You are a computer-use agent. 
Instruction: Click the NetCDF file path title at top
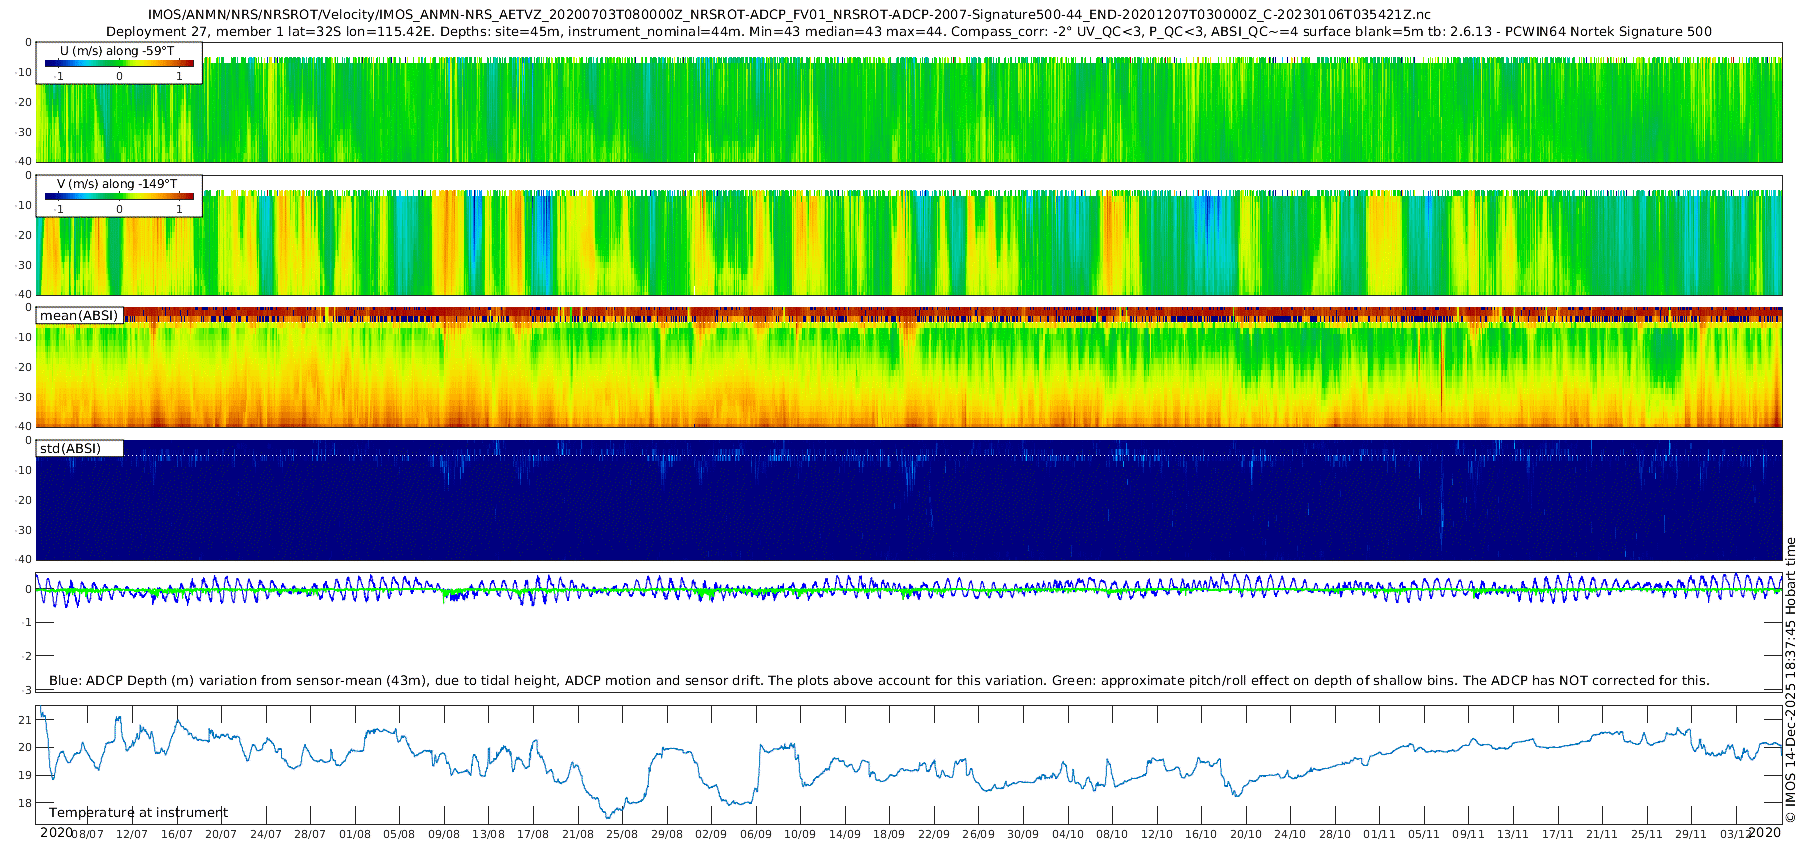click(x=789, y=14)
